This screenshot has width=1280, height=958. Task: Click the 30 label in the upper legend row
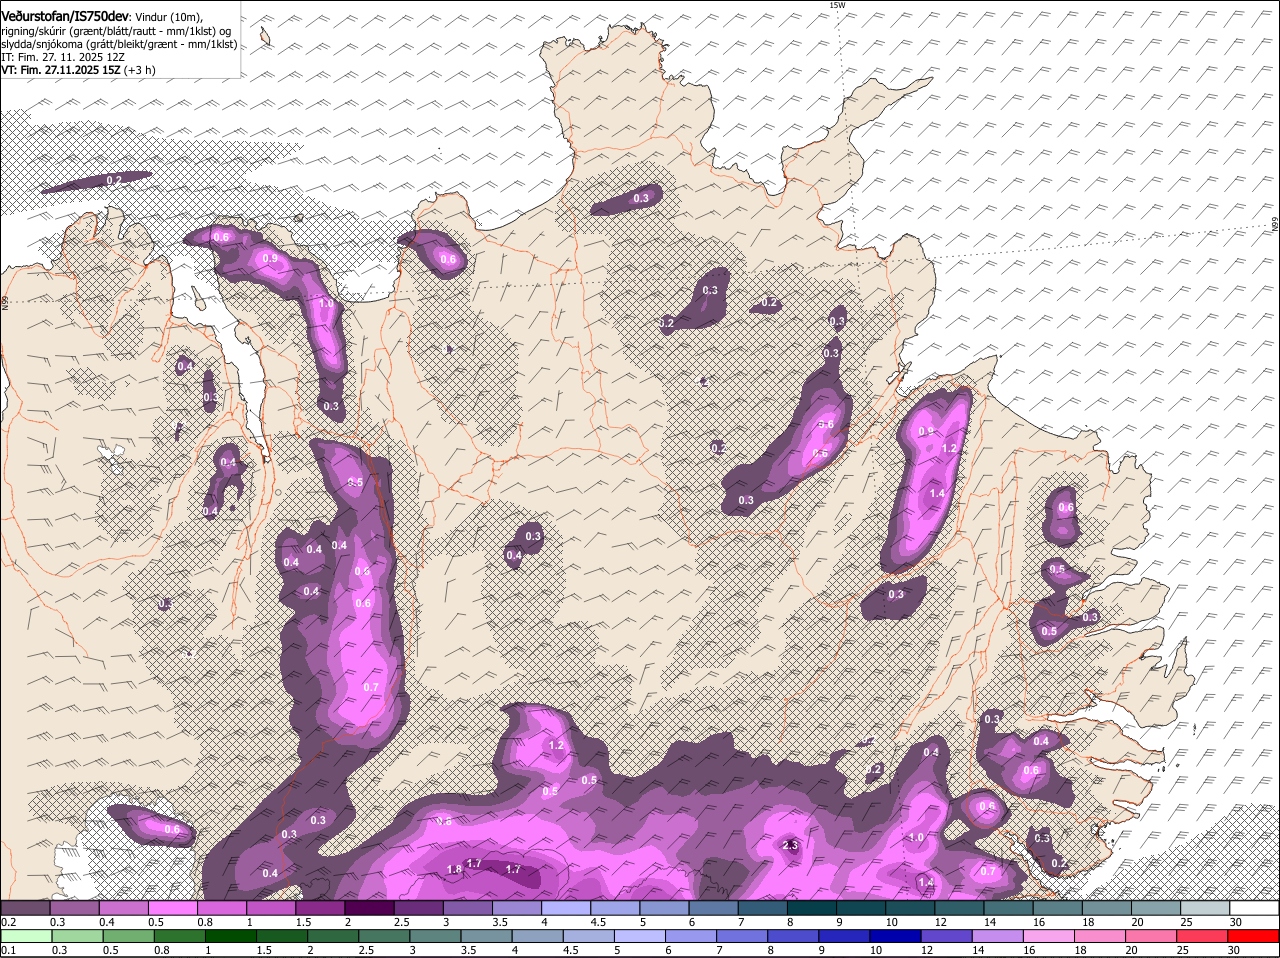click(x=1236, y=922)
